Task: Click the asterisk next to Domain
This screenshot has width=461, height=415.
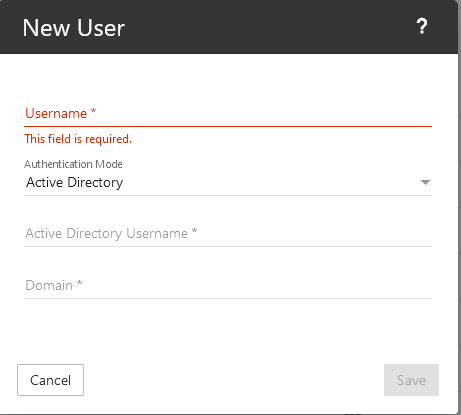Action: click(79, 283)
